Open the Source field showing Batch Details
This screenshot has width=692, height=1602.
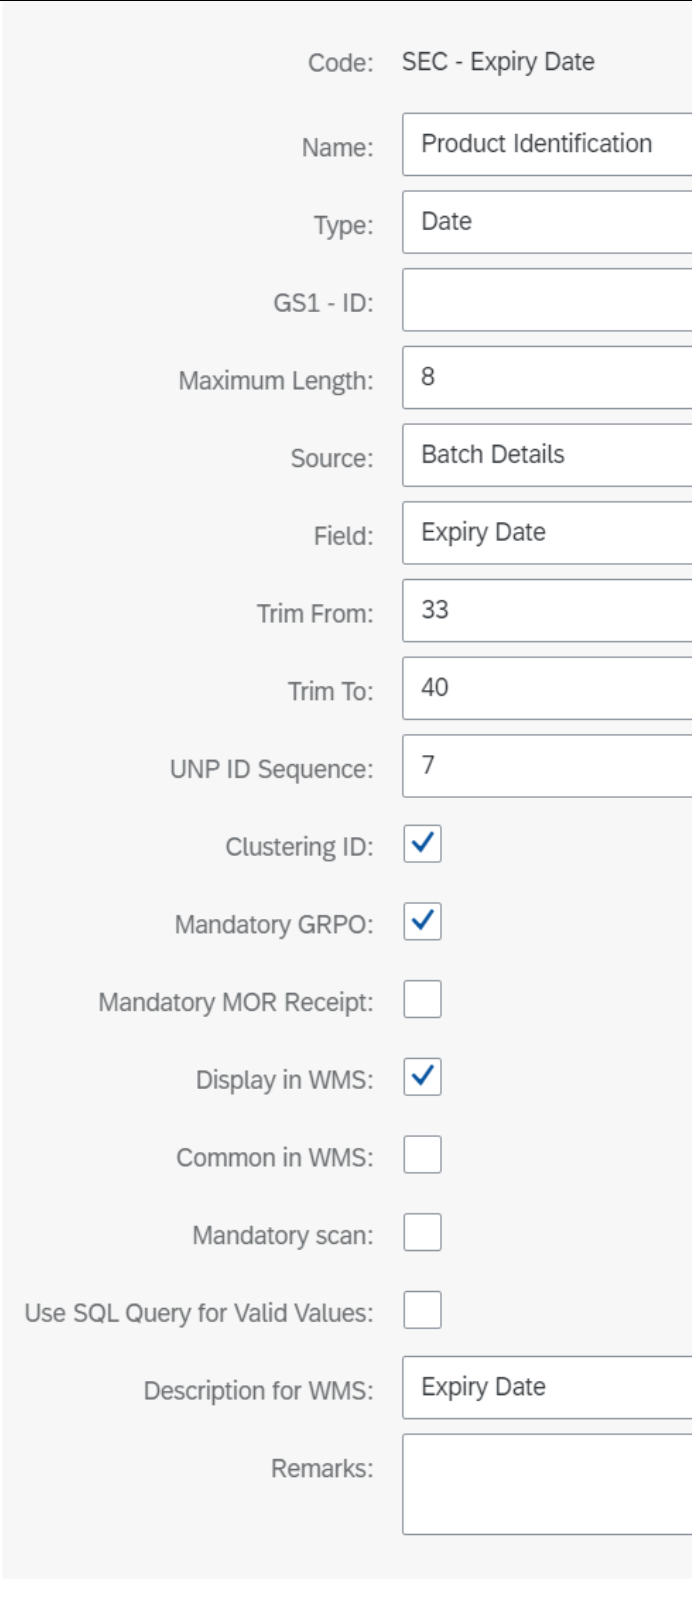coord(547,455)
